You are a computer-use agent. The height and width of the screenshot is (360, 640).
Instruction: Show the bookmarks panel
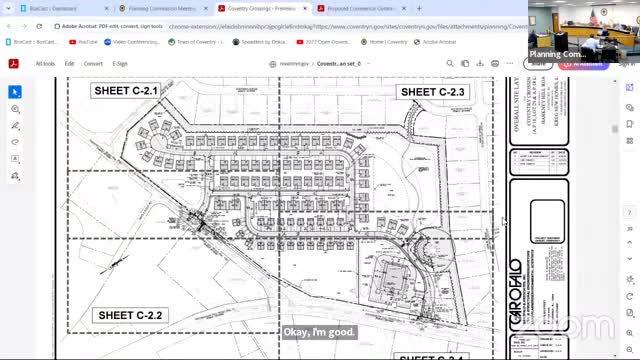coord(629,124)
